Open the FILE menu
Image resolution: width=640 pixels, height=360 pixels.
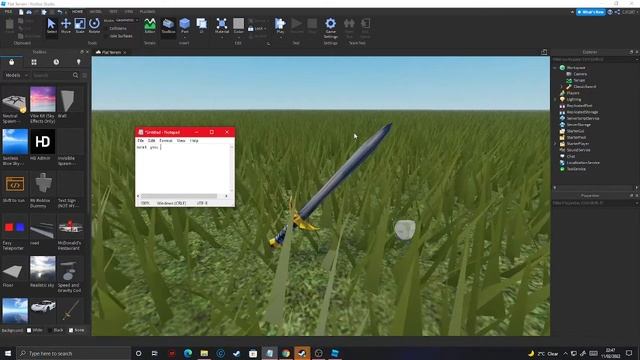click(8, 12)
